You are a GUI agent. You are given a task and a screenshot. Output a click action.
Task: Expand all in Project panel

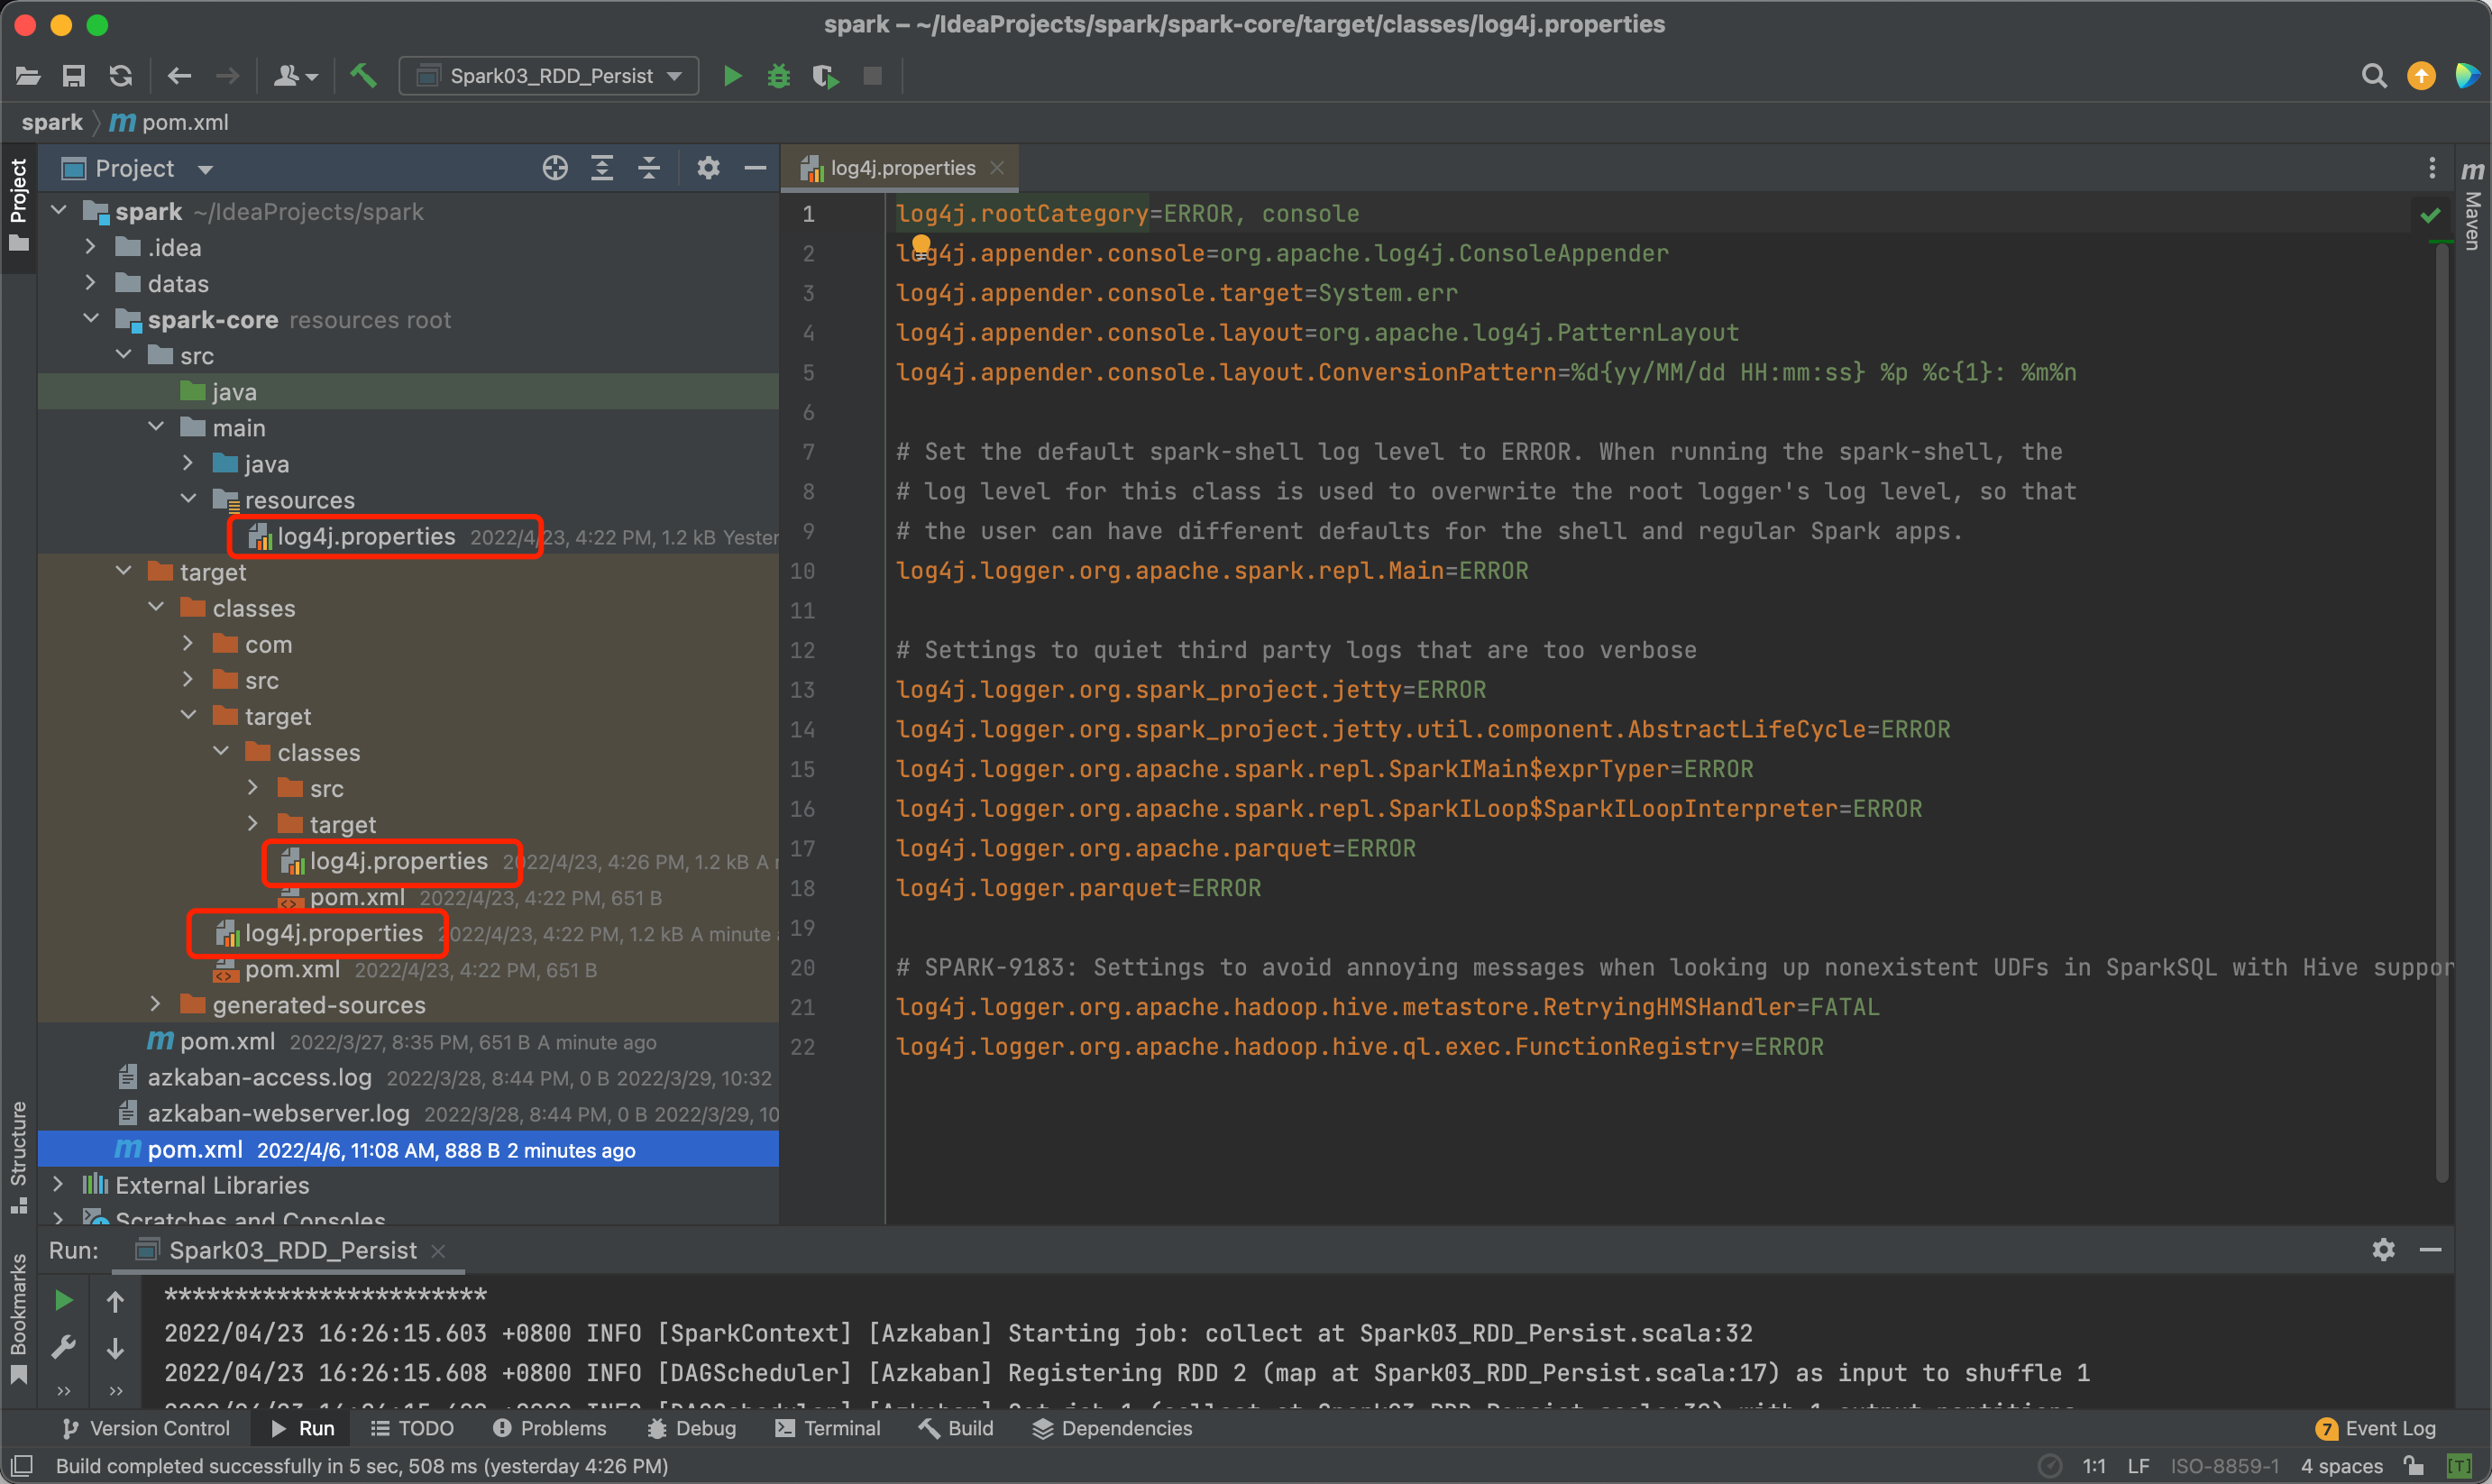[602, 168]
